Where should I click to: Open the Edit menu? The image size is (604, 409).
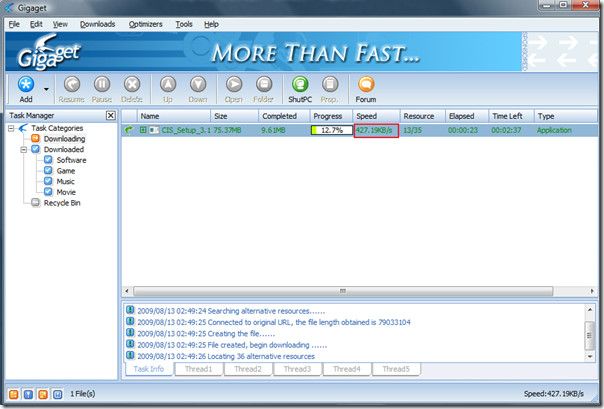36,24
